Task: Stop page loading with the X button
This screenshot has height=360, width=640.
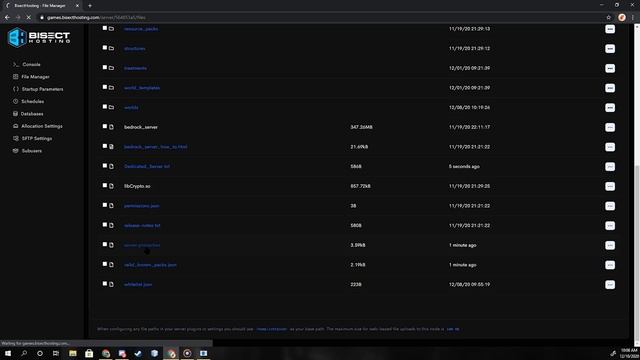Action: [28, 18]
